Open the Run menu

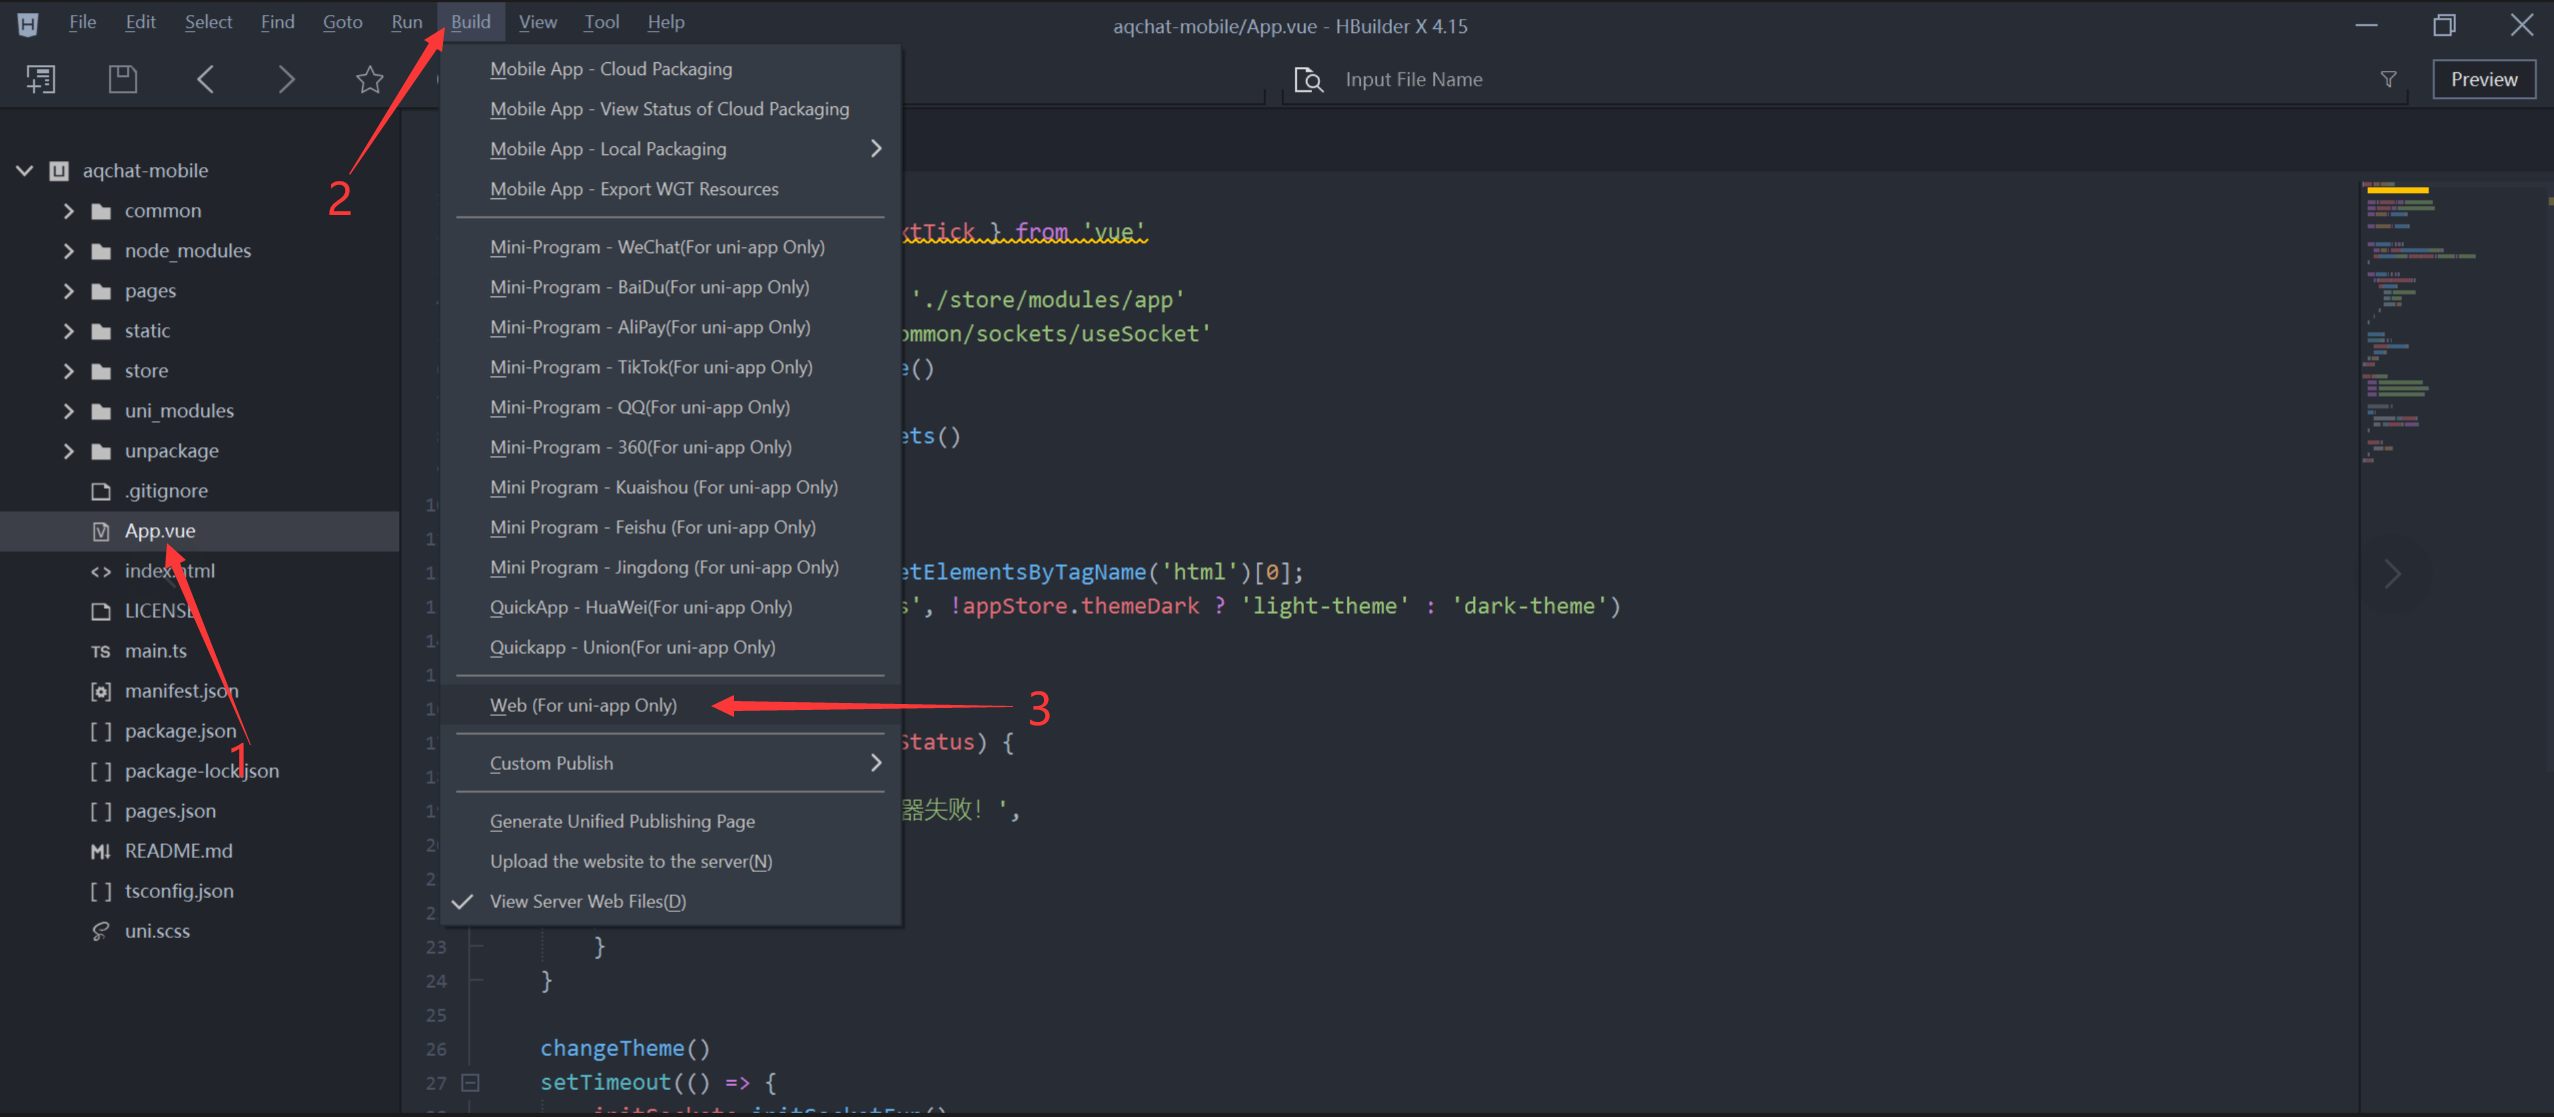tap(406, 22)
